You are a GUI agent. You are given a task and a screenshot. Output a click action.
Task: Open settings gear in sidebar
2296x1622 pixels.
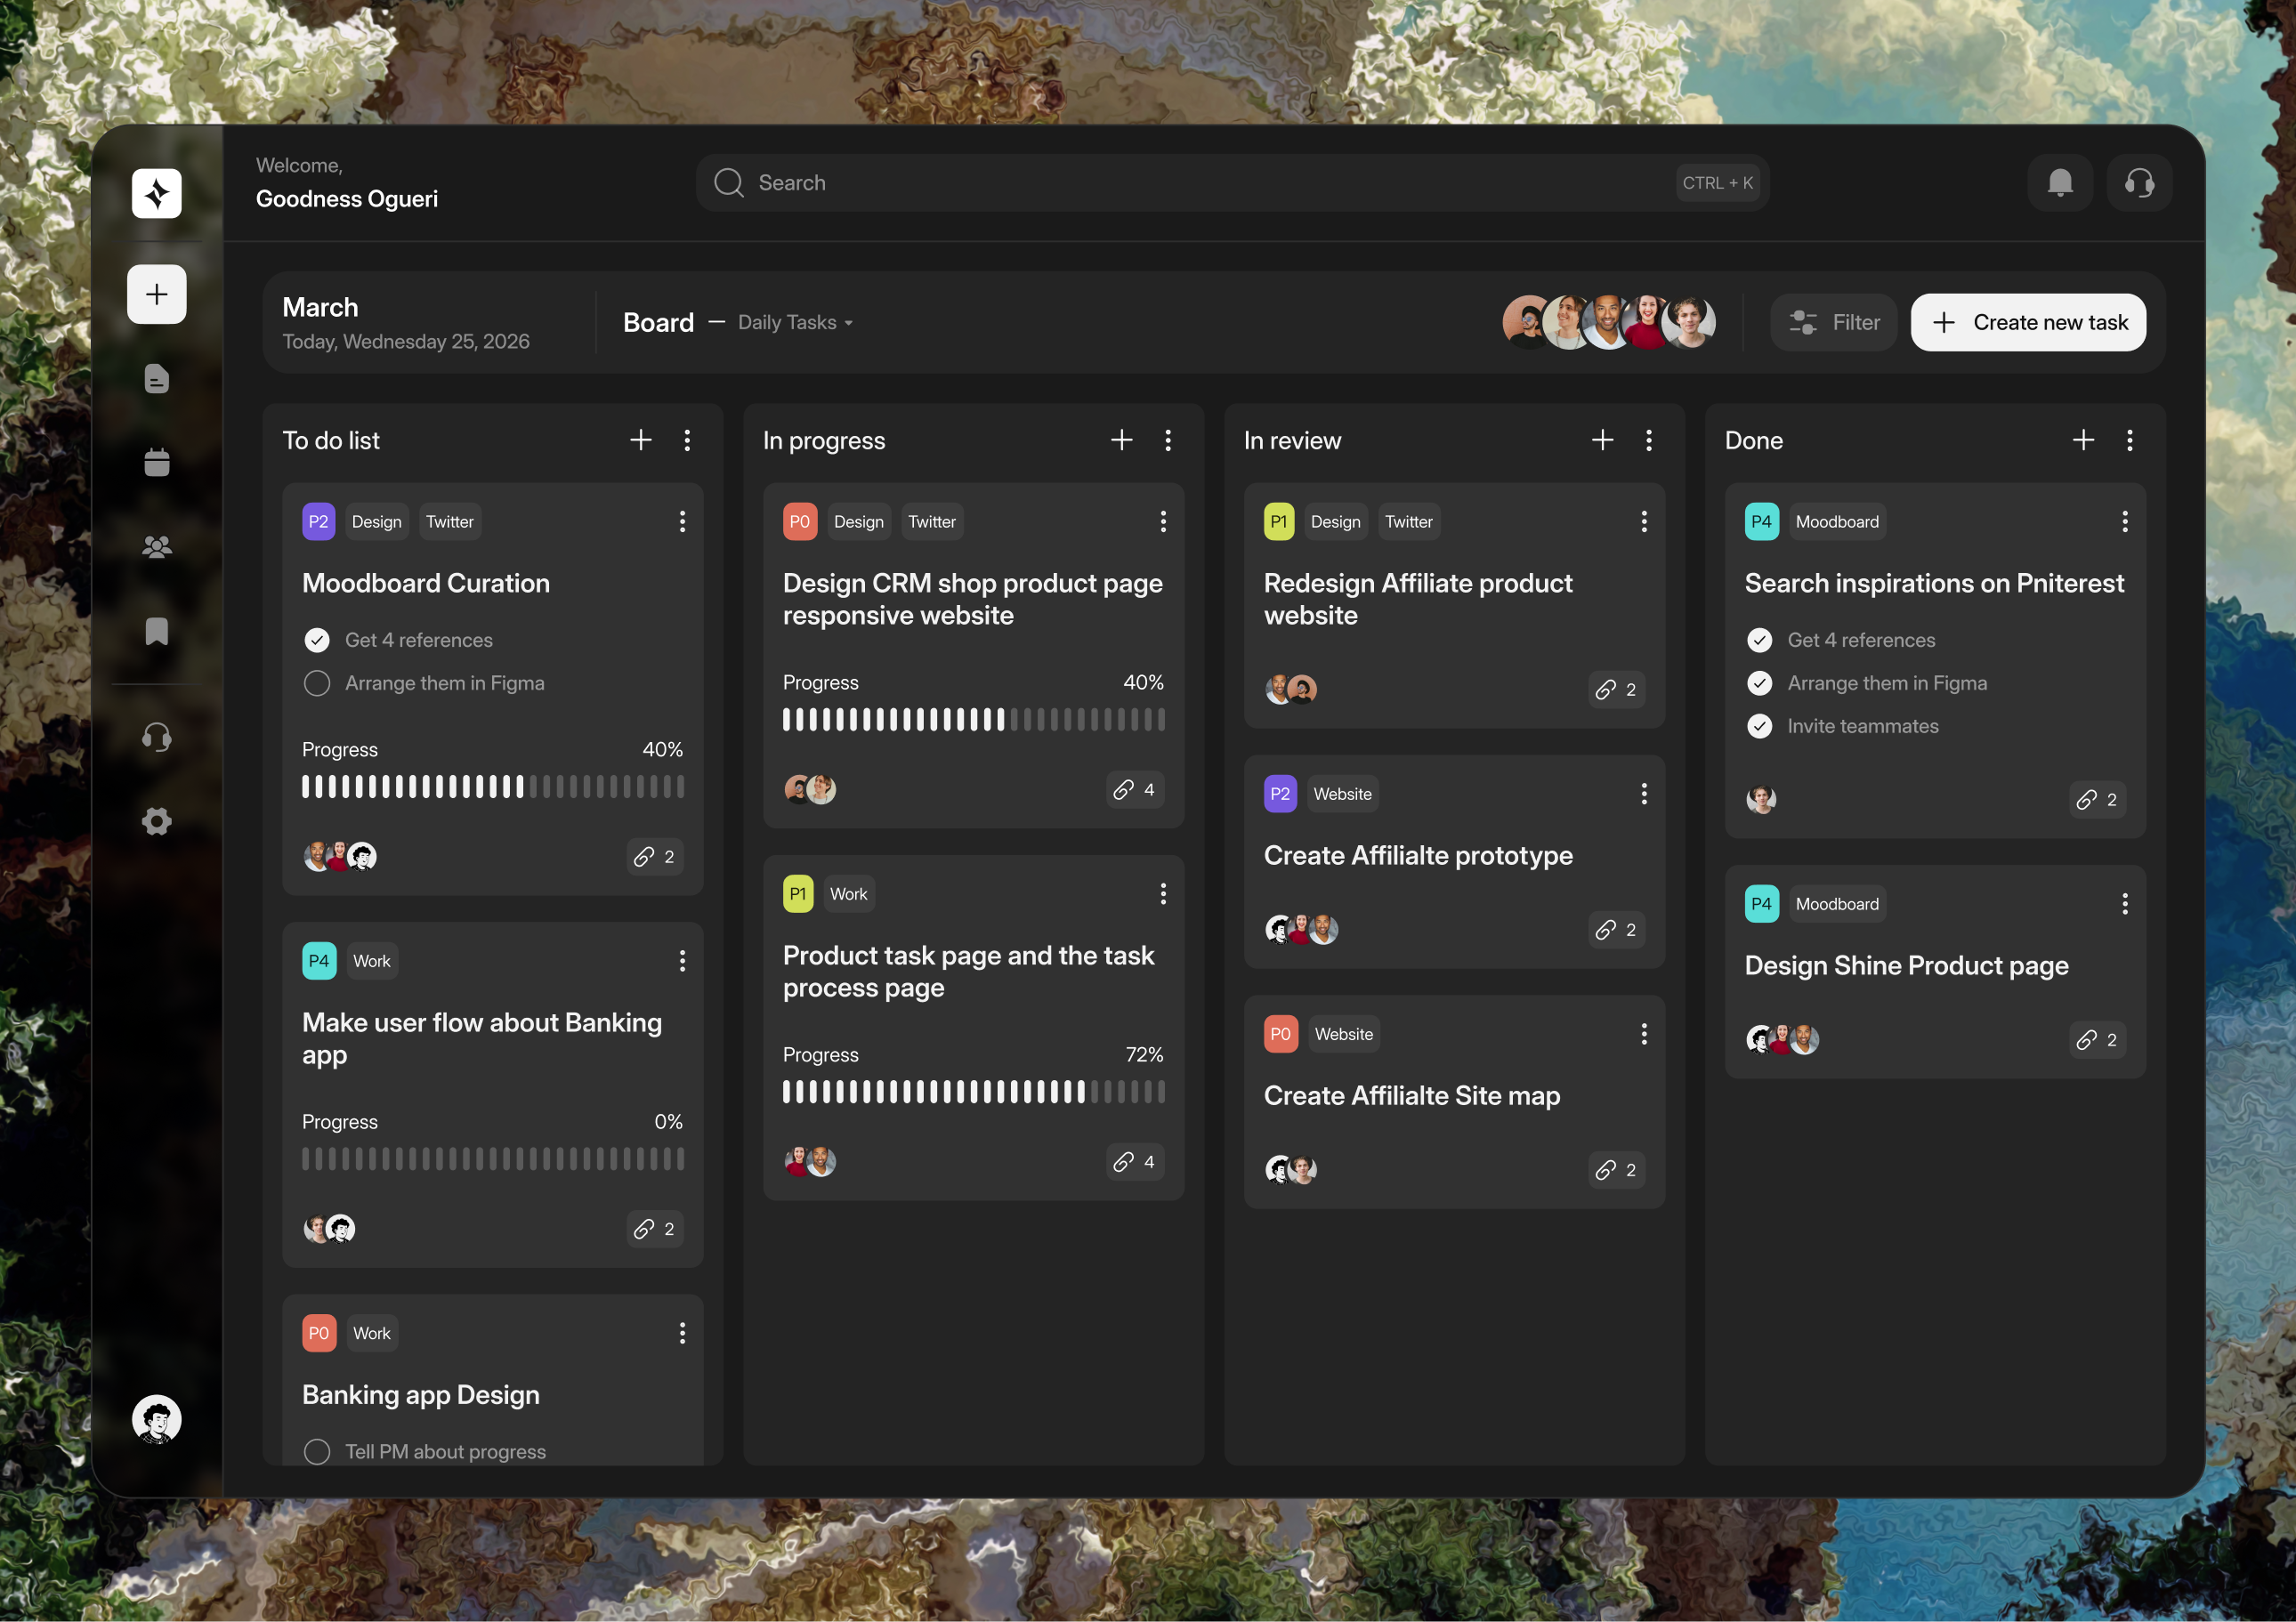(x=157, y=822)
